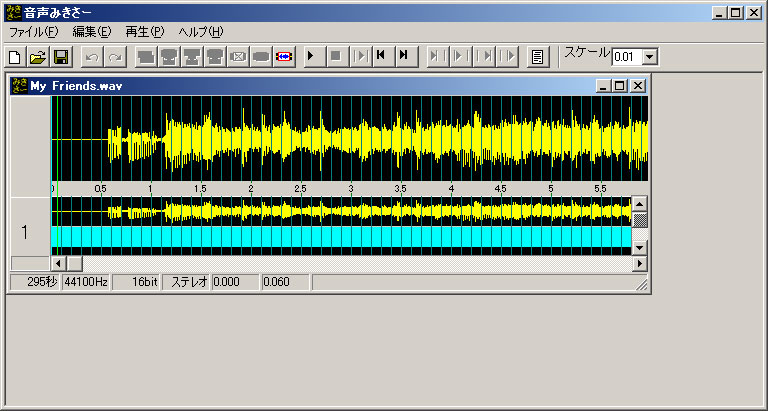Click the red and blue arrows toolbar icon
This screenshot has width=768, height=411.
pyautogui.click(x=284, y=57)
